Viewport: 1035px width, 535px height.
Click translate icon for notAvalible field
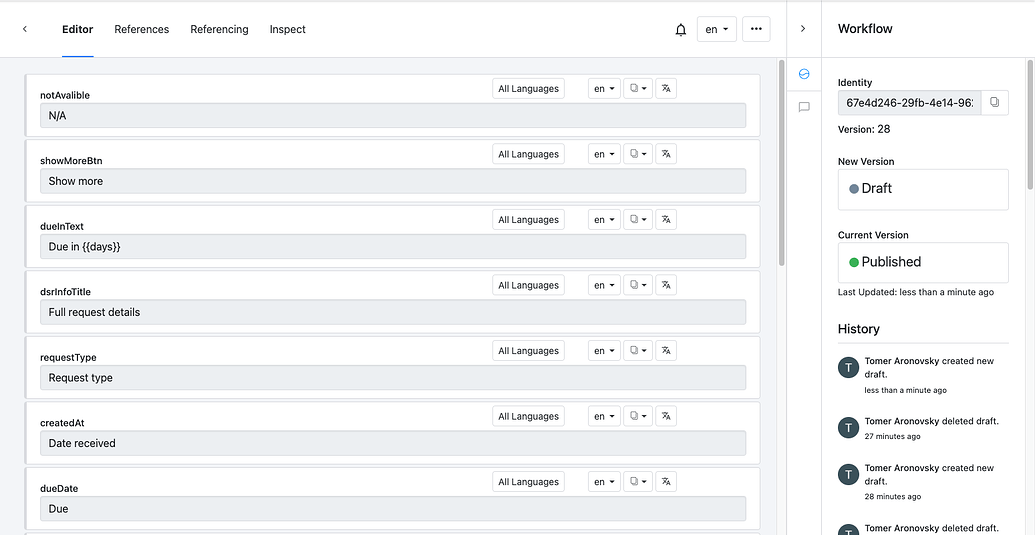point(665,88)
